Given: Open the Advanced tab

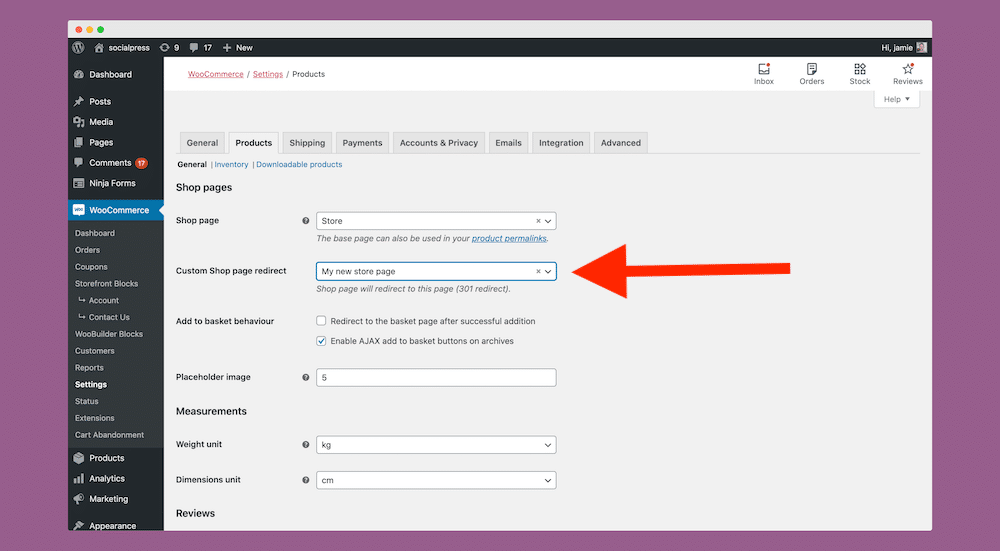Looking at the screenshot, I should 621,143.
